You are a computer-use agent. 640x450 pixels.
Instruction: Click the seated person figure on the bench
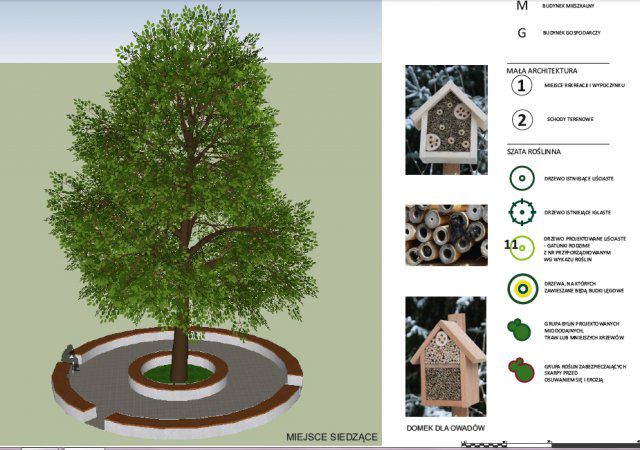(71, 358)
